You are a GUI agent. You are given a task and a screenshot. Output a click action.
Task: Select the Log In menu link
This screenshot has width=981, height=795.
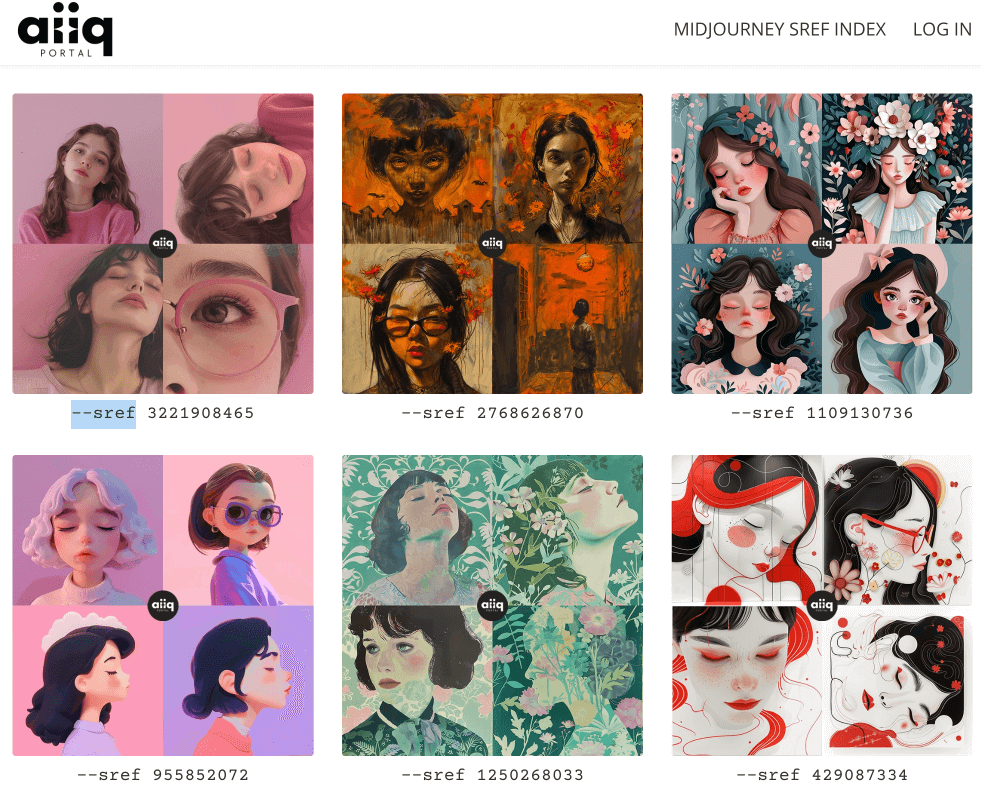click(x=942, y=29)
